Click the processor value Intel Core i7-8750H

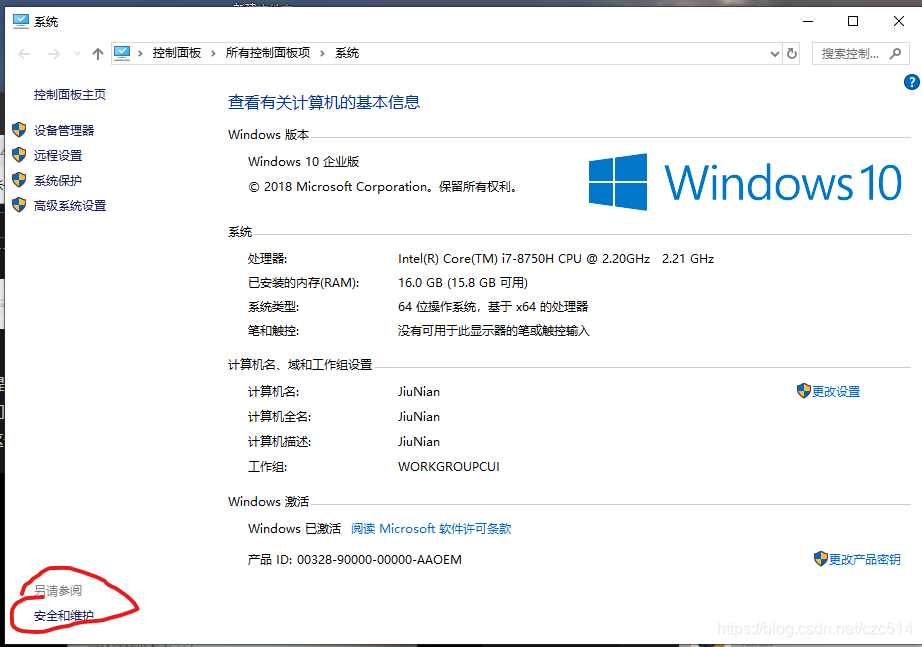[556, 259]
